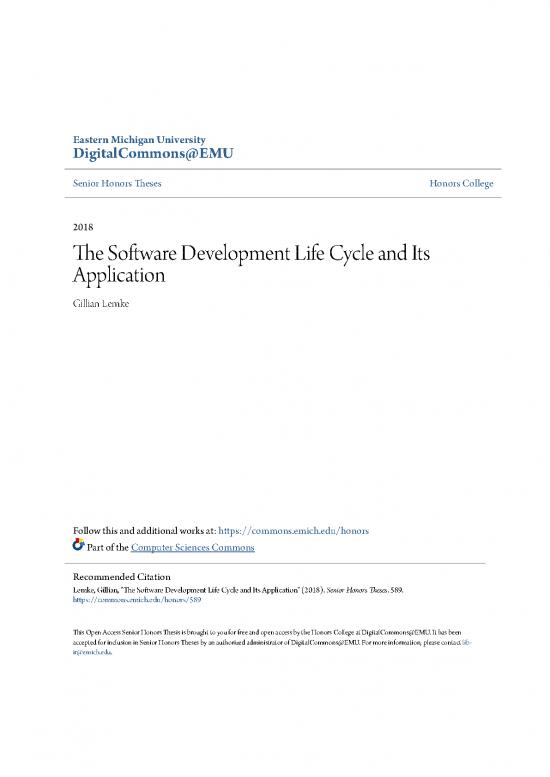Open the commons.emich.edu/honors/589 citation link

[x=137, y=600]
